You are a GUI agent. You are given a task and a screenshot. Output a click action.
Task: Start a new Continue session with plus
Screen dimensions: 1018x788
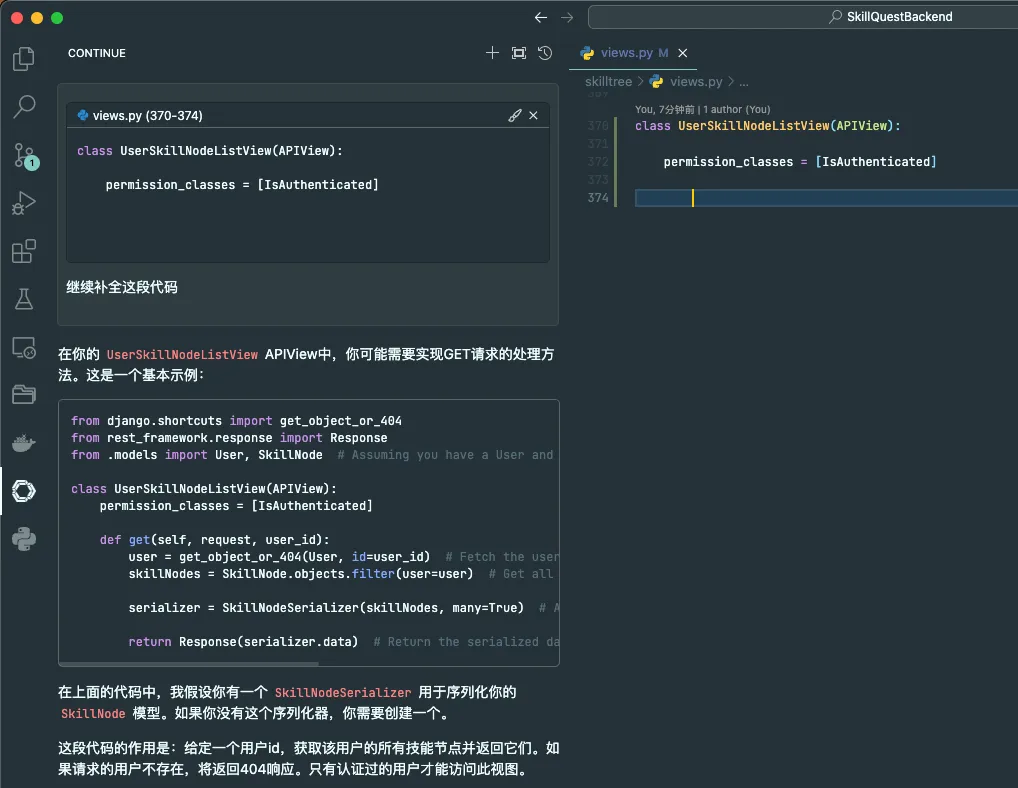pos(492,53)
